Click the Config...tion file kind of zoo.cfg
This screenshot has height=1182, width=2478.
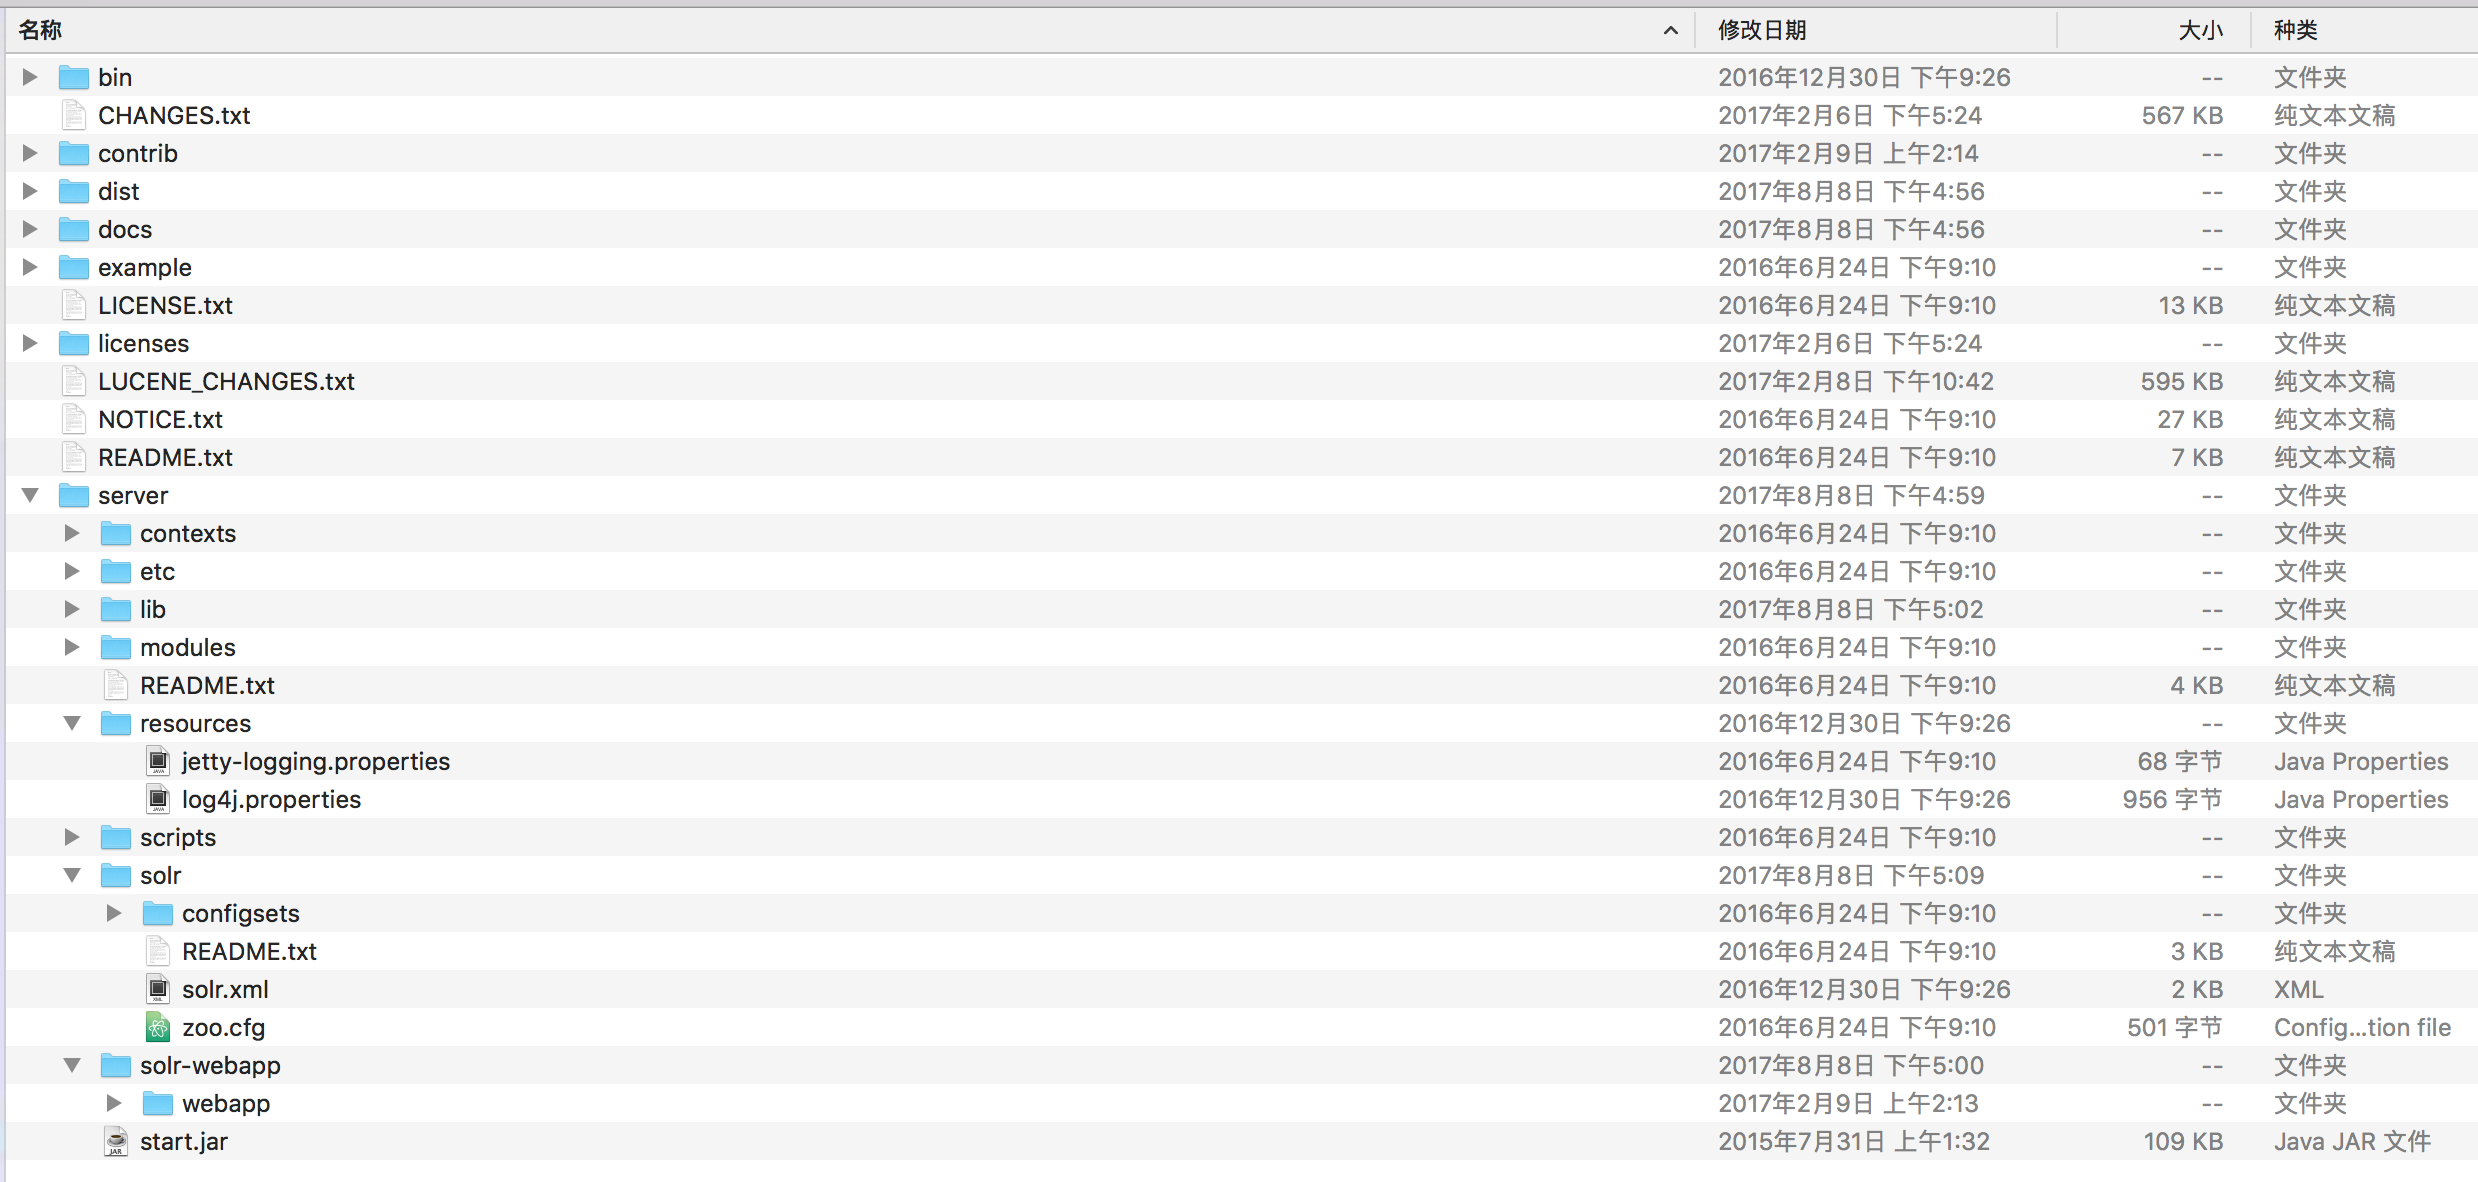click(x=2362, y=1027)
